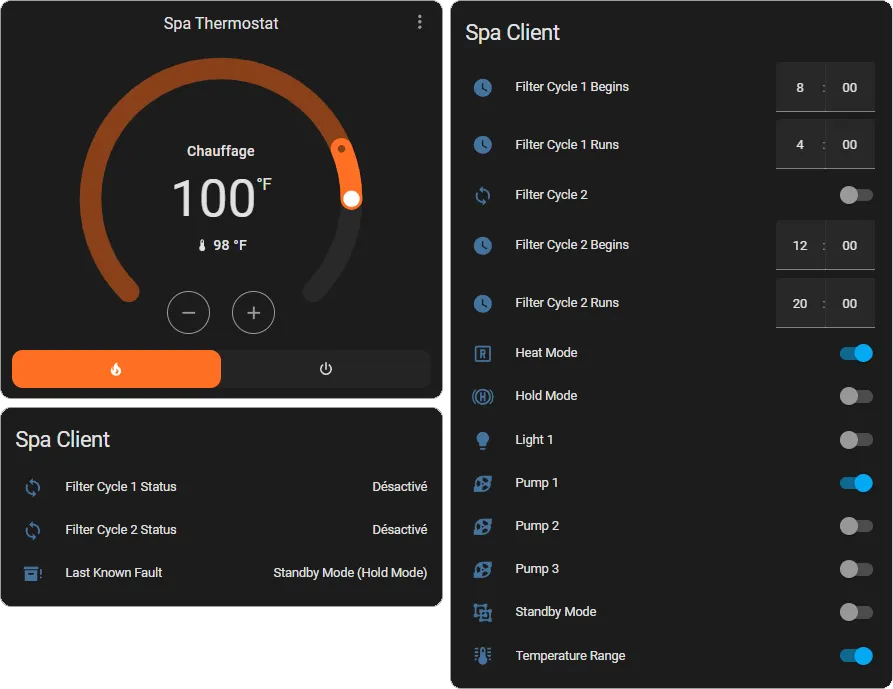893x689 pixels.
Task: Disable the Temperature Range switch
Action: pyautogui.click(x=855, y=656)
